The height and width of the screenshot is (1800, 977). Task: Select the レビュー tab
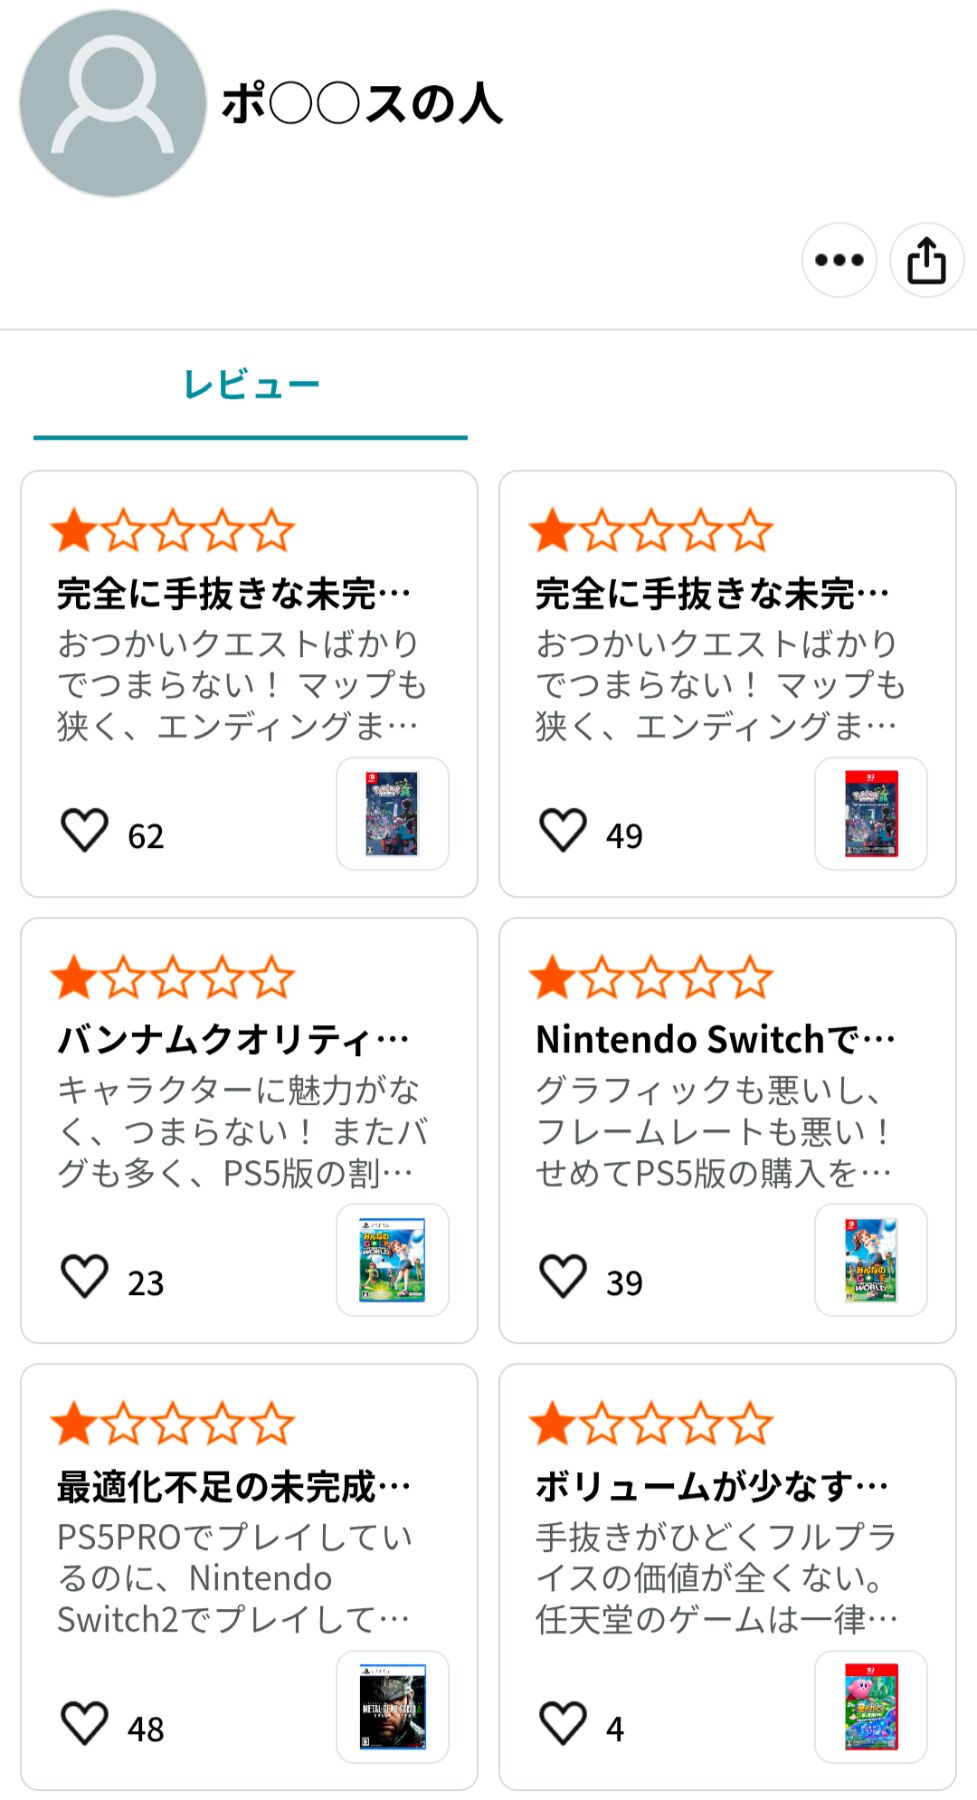coord(250,385)
